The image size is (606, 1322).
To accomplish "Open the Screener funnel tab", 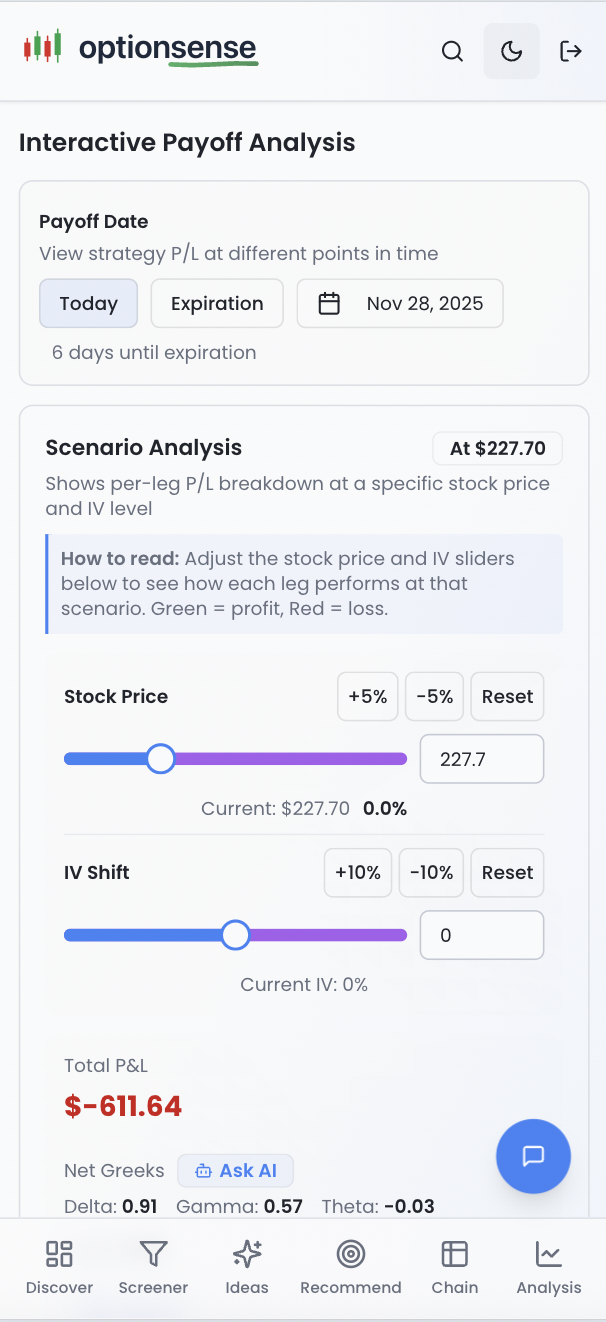I will pos(153,1267).
